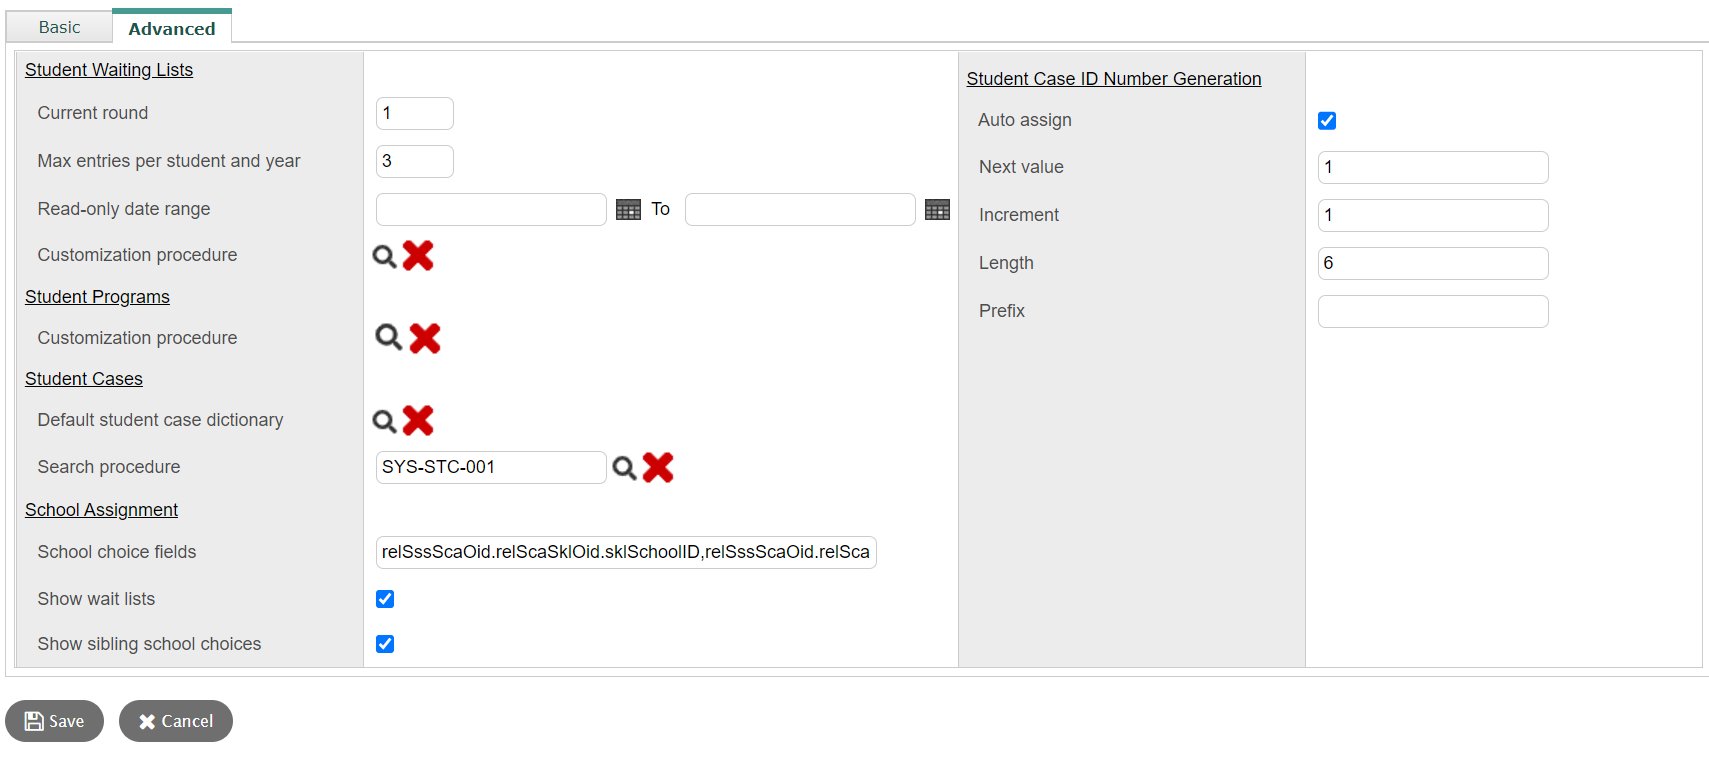Viewport: 1709px width, 762px height.
Task: Search default student case dictionary
Action: tap(385, 422)
